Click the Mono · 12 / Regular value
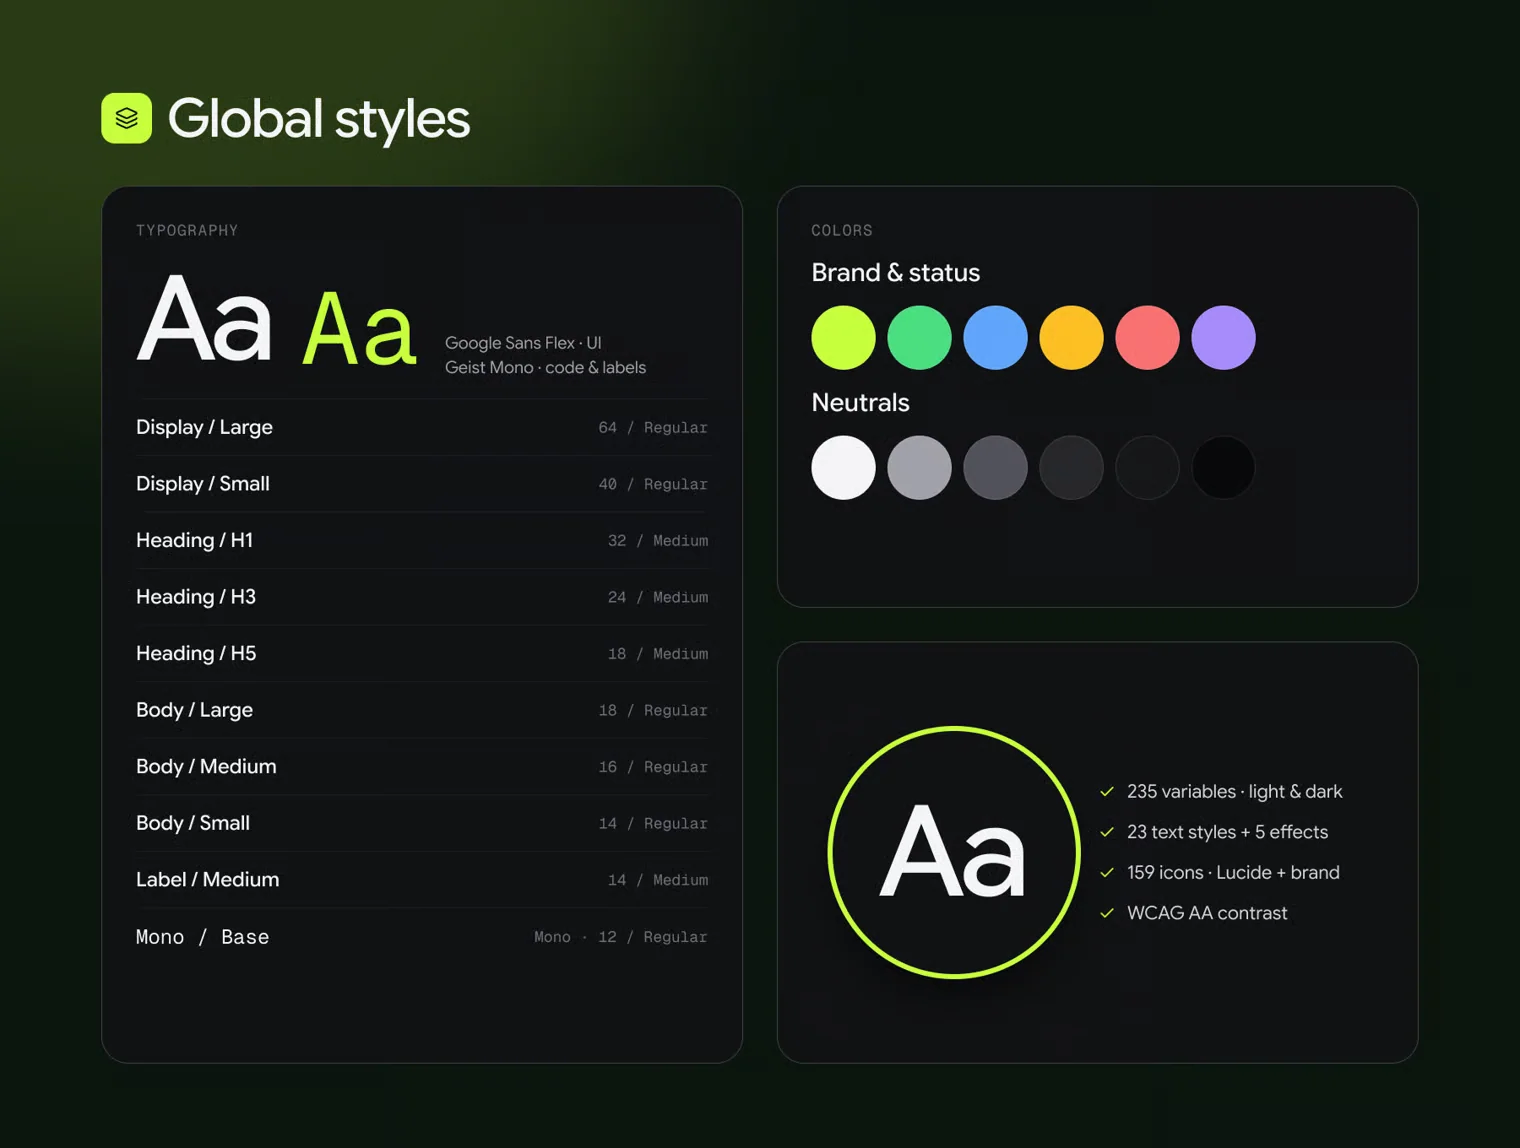 621,937
